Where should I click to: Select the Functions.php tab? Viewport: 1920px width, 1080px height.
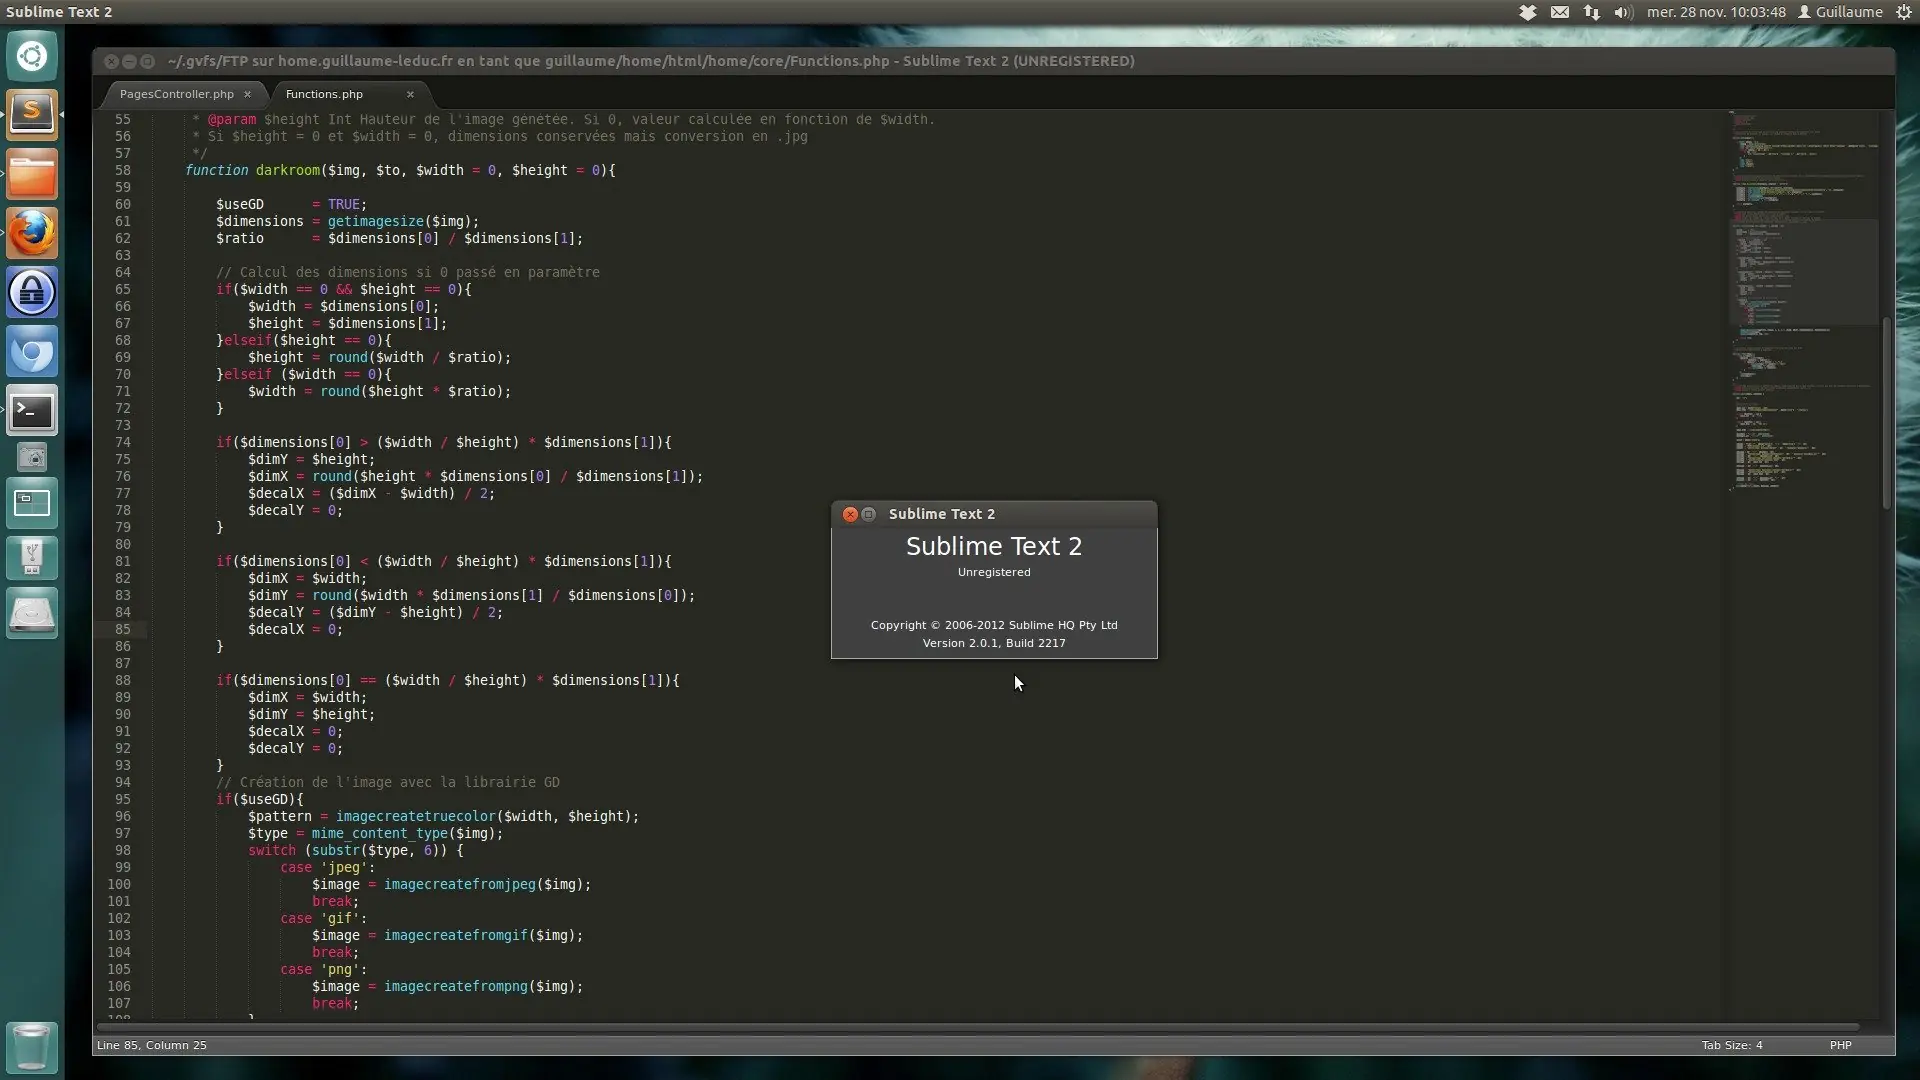324,94
